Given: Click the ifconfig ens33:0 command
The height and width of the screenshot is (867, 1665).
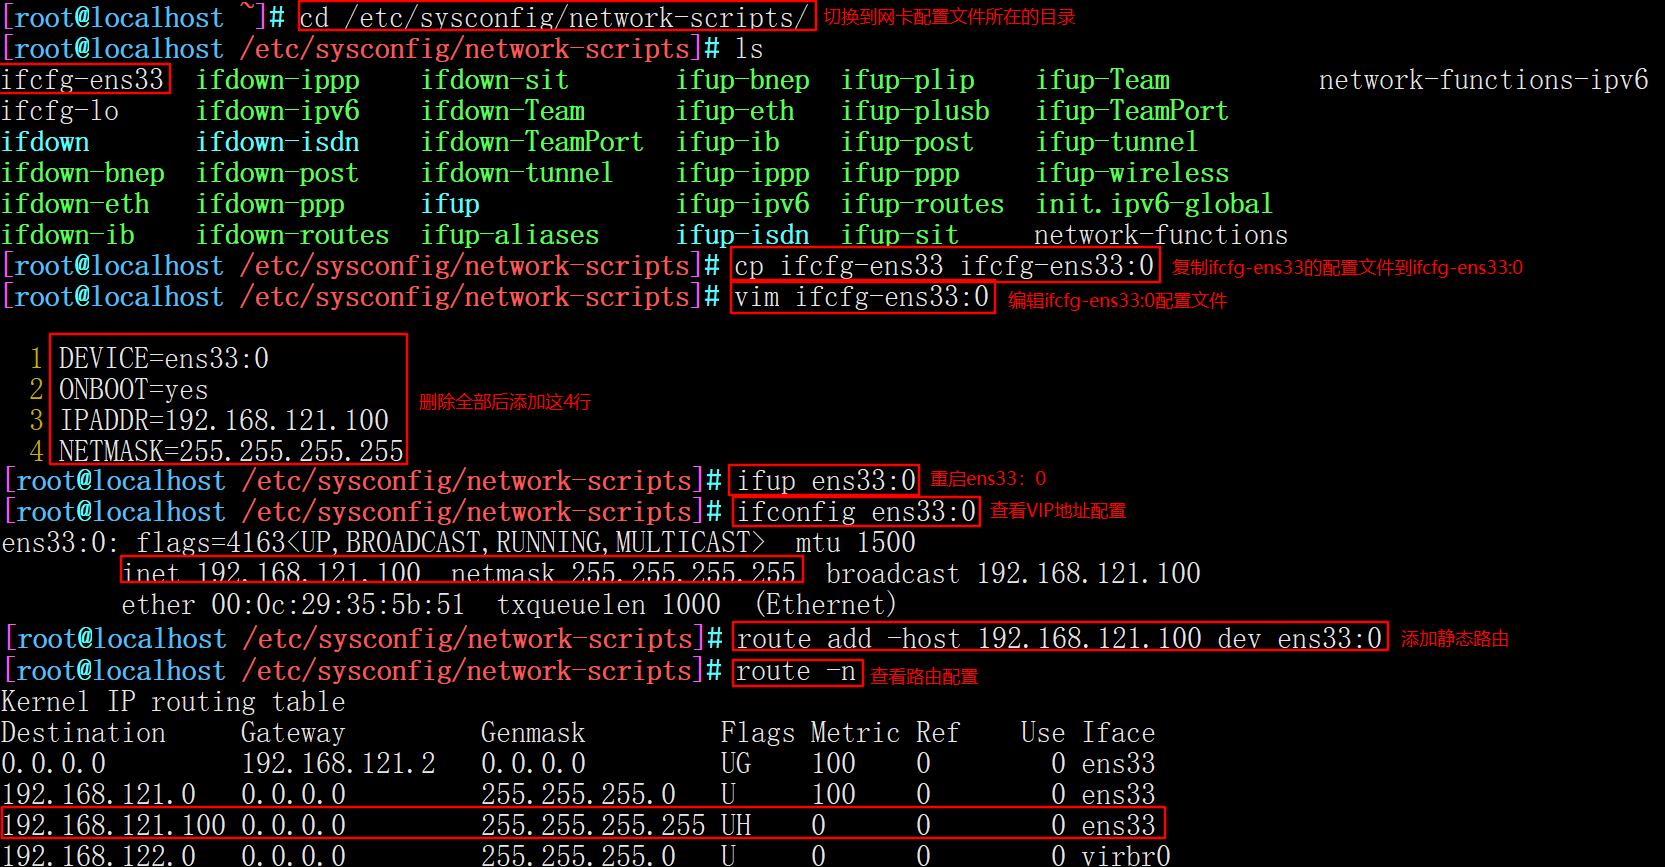Looking at the screenshot, I should point(856,512).
